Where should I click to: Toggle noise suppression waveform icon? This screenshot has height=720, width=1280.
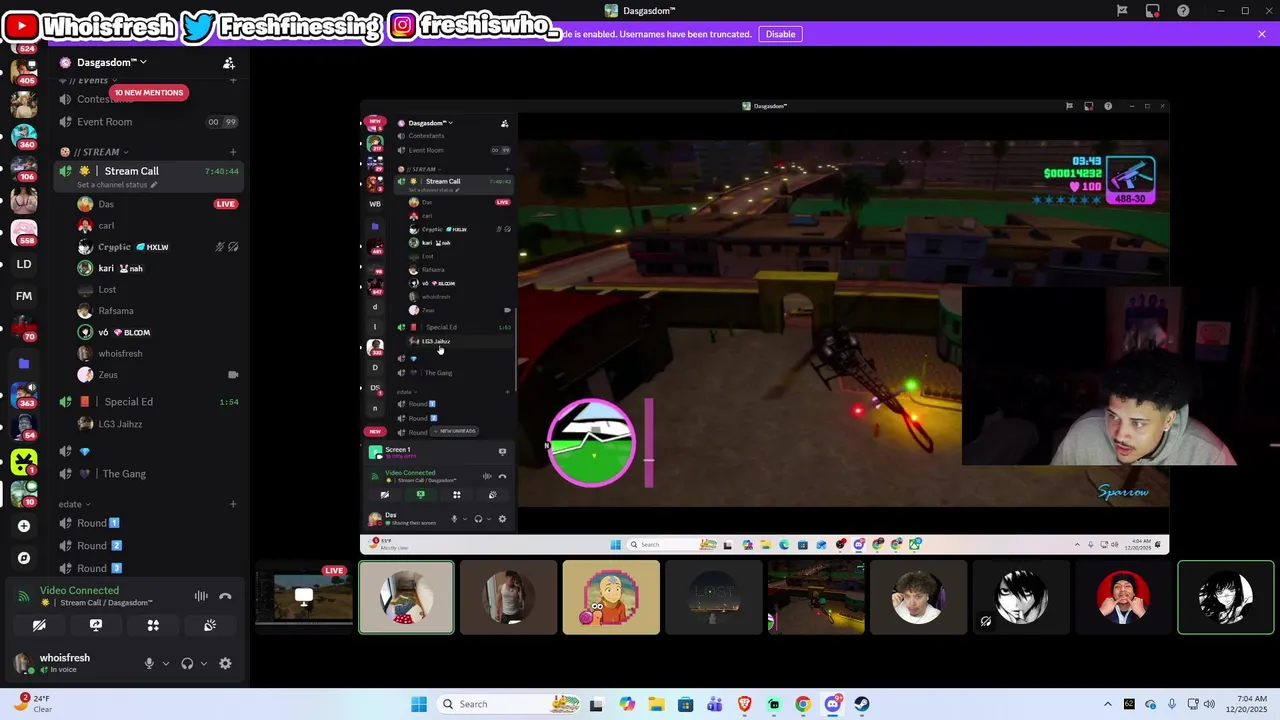click(201, 596)
